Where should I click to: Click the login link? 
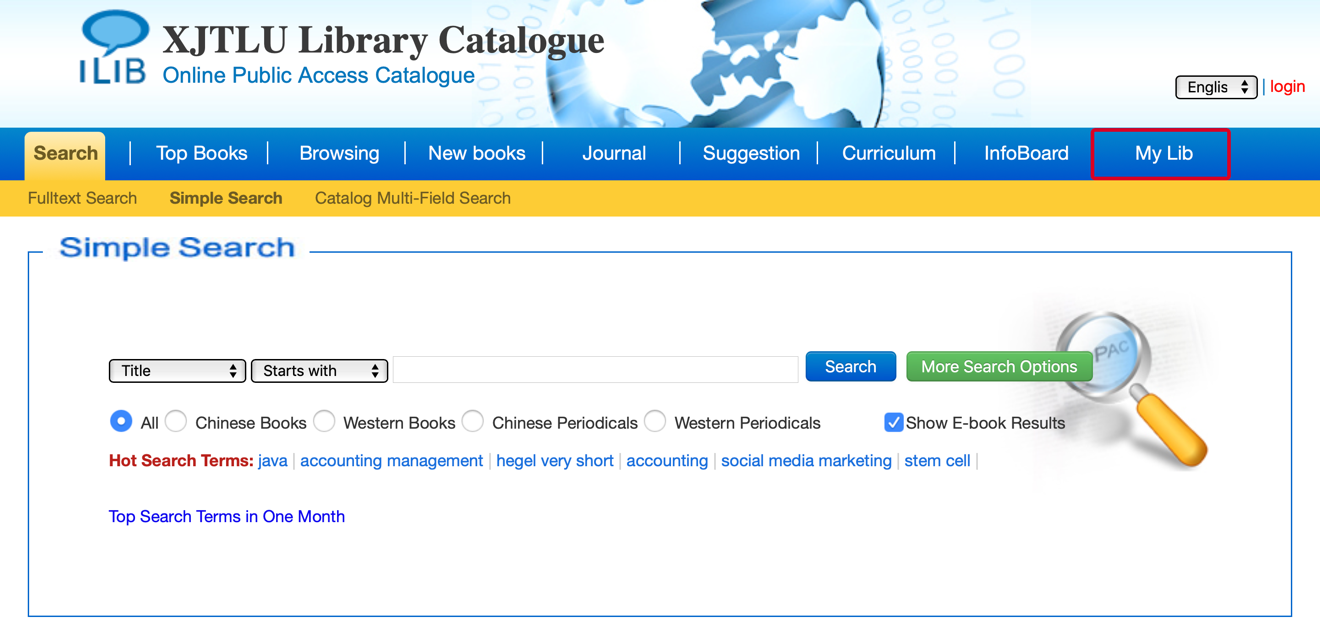point(1288,87)
